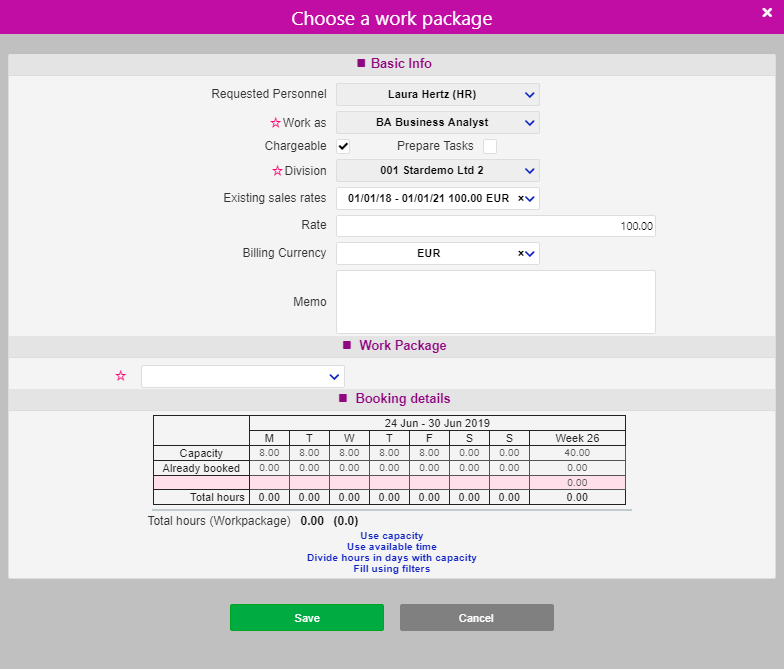This screenshot has height=669, width=784.
Task: Select Divide hours in days with capacity
Action: click(392, 558)
